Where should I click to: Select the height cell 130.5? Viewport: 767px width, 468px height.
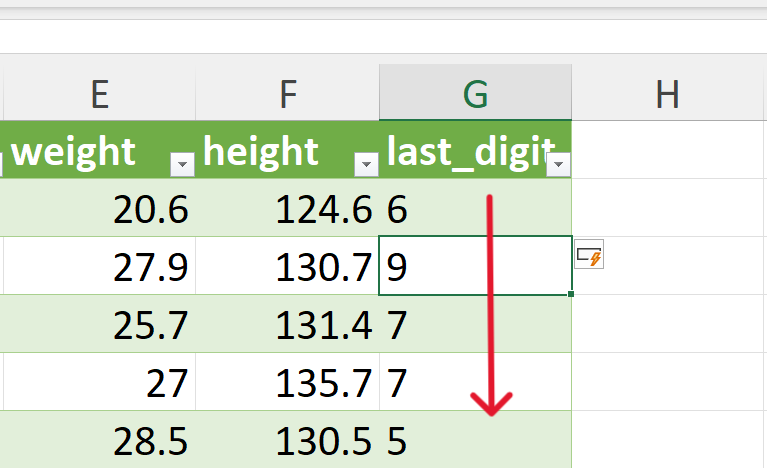coord(288,440)
